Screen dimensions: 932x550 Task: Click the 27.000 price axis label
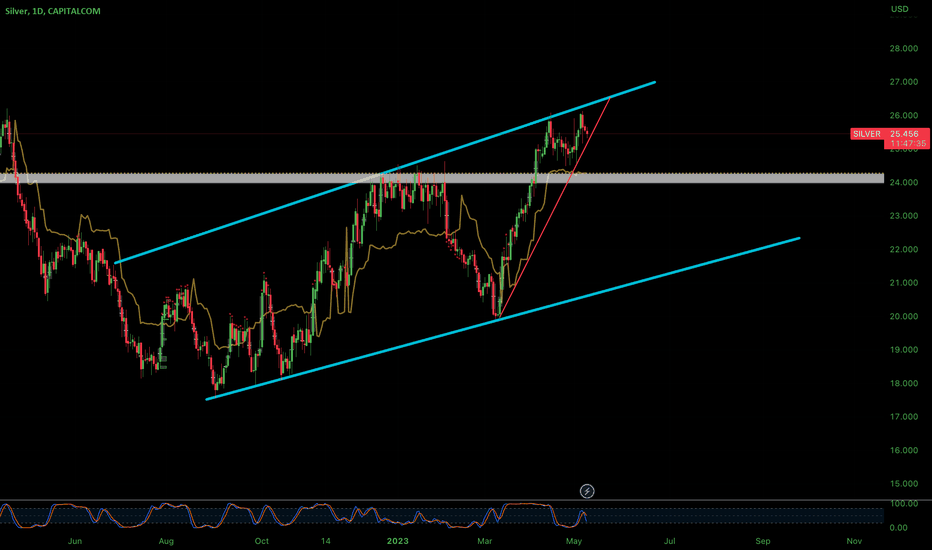pyautogui.click(x=903, y=82)
